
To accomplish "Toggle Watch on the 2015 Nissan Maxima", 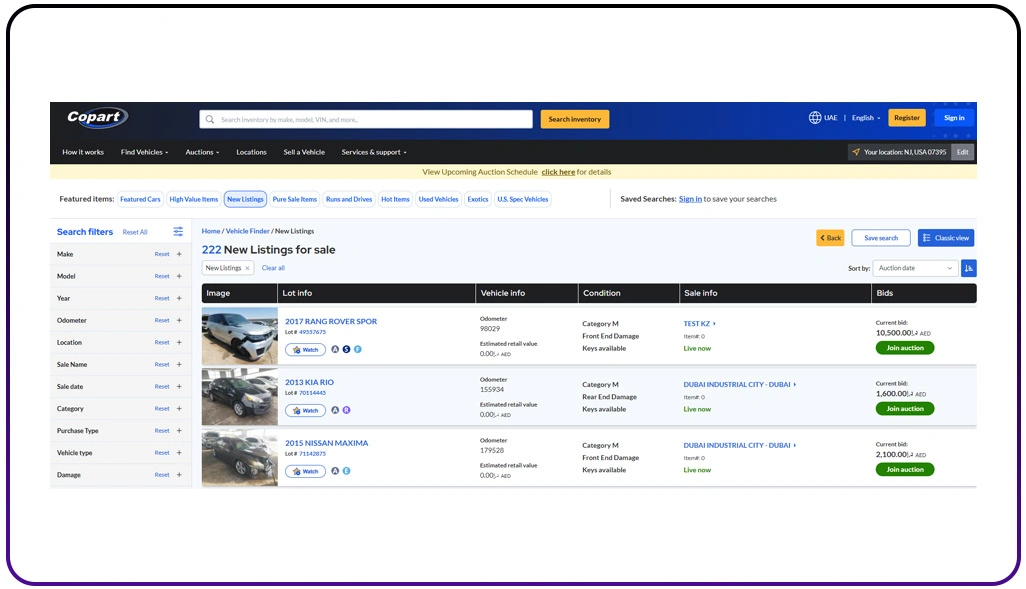I will [x=304, y=470].
